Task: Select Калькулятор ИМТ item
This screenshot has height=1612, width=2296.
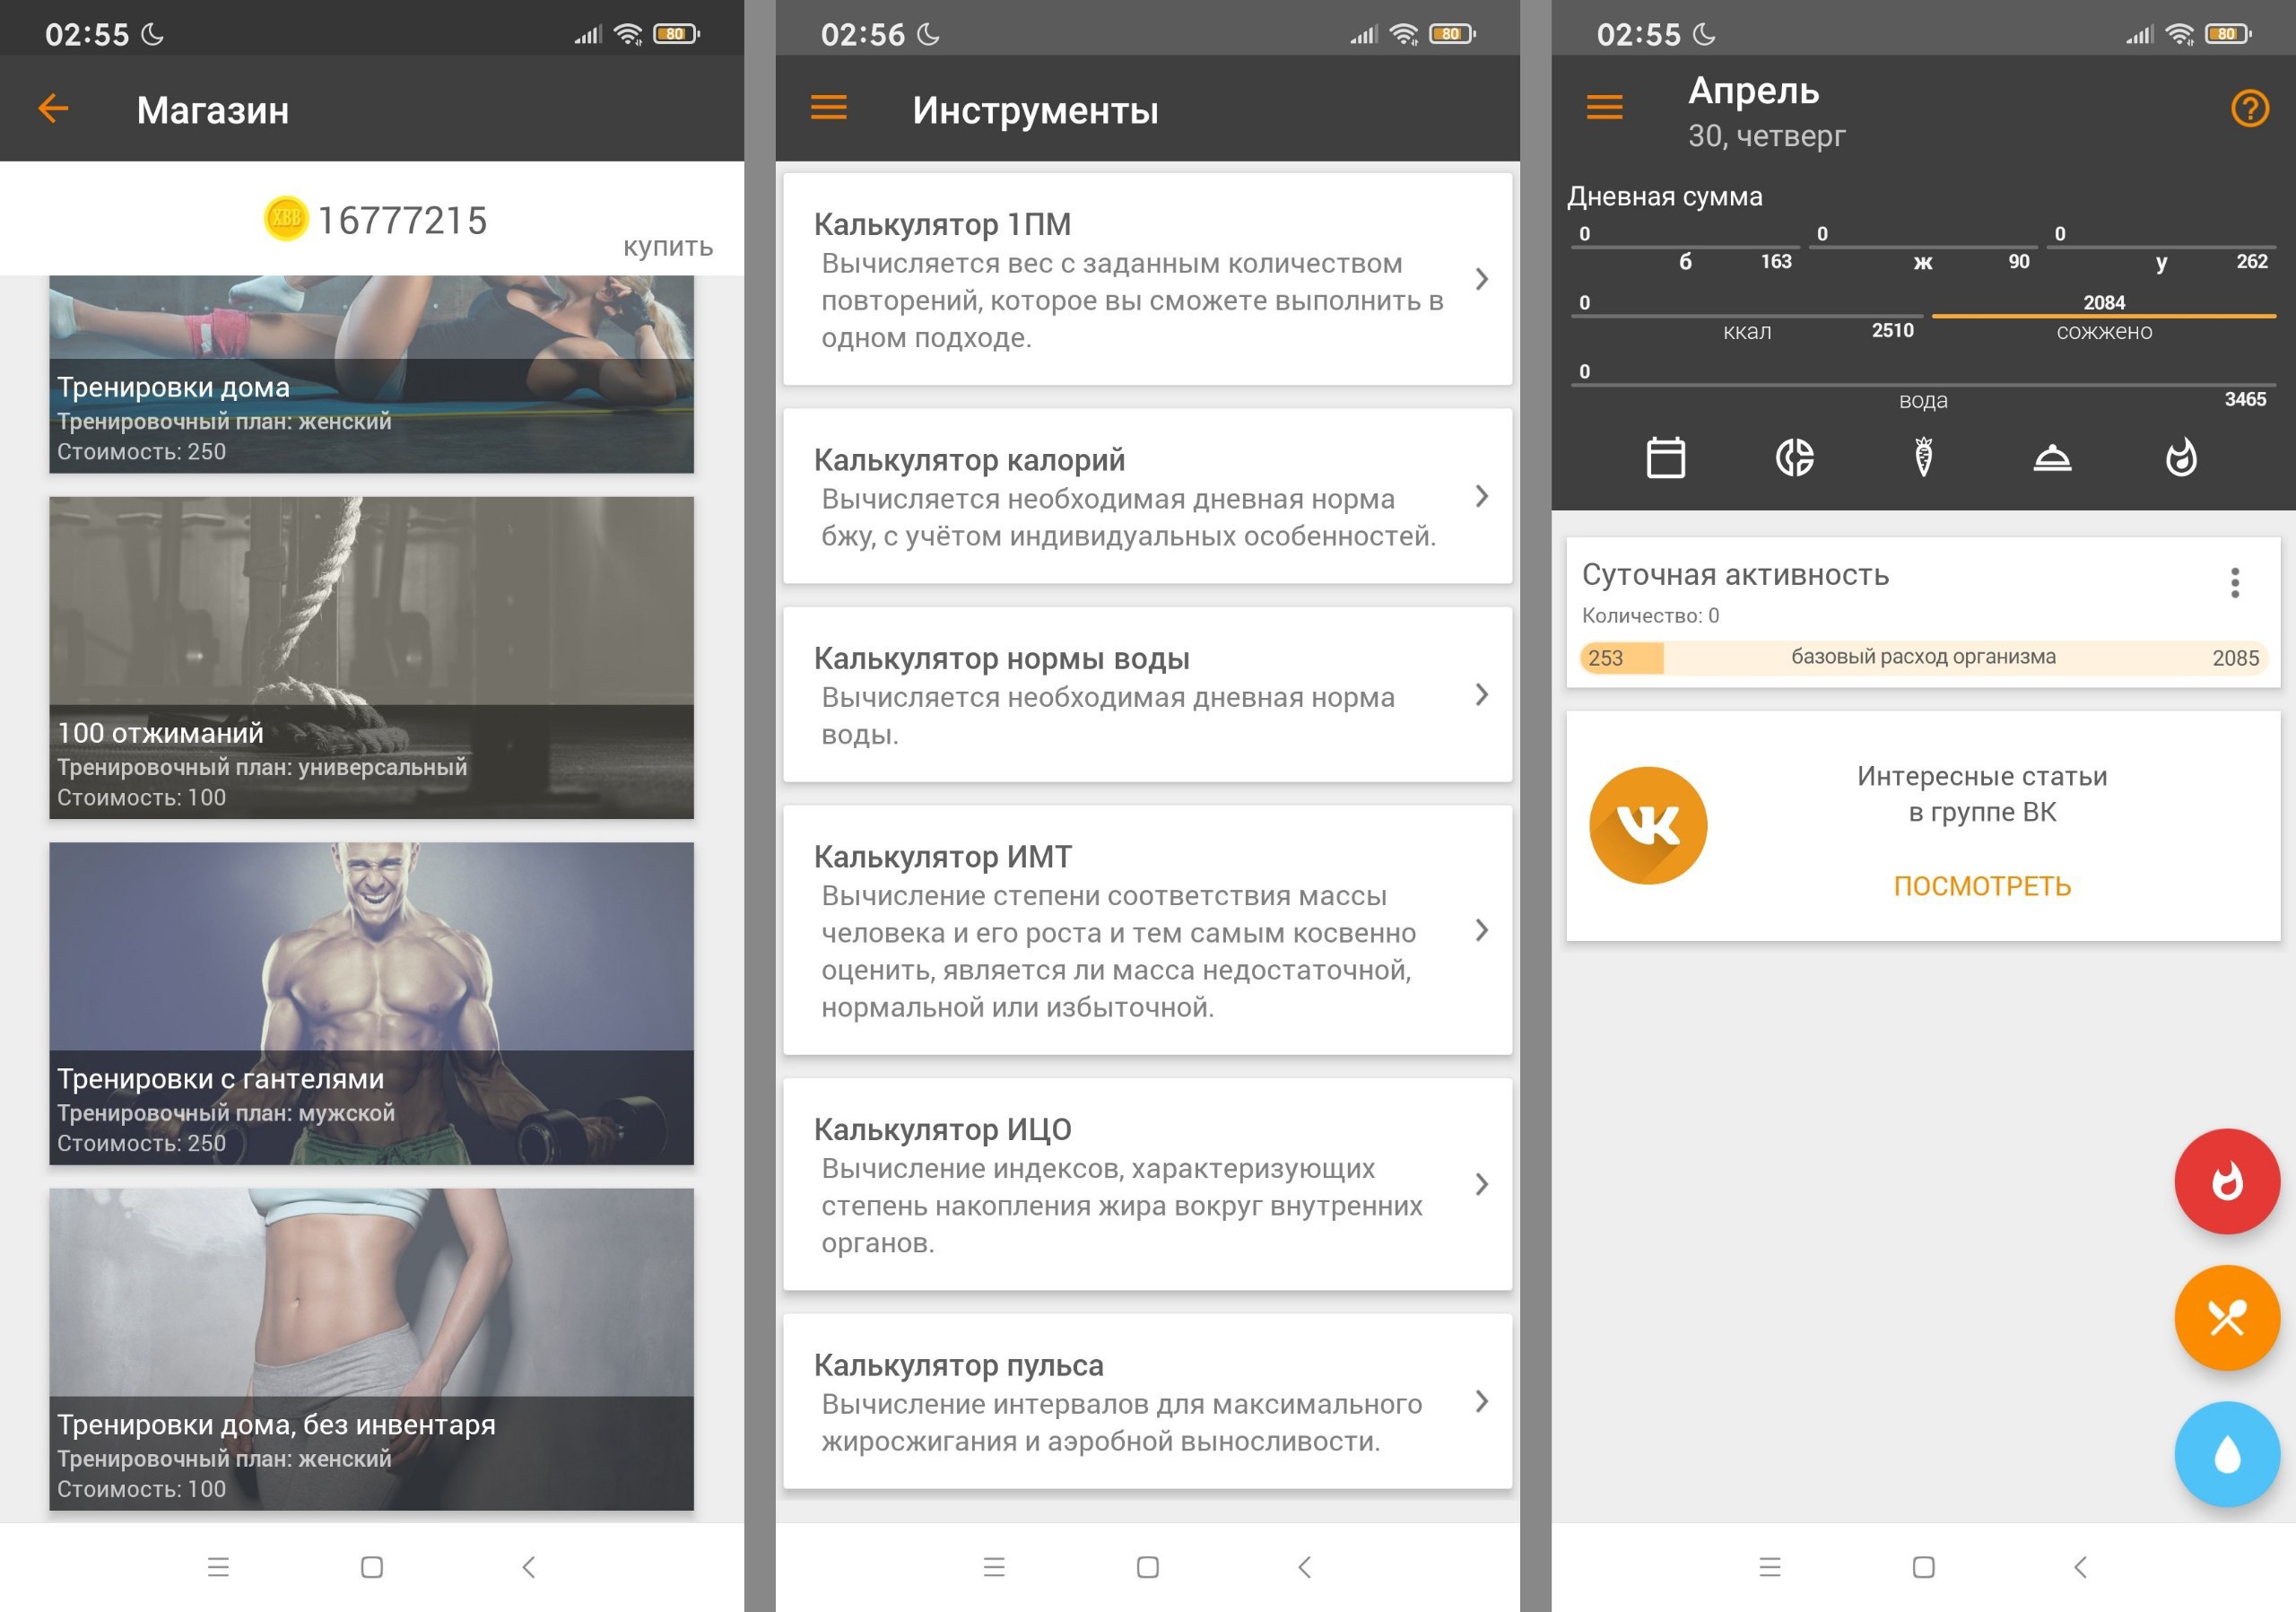Action: 1146,930
